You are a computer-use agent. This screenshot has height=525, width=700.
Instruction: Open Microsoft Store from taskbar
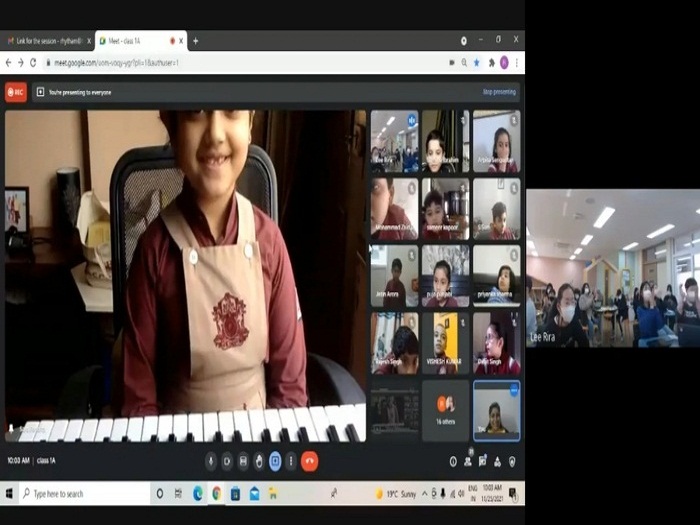235,493
